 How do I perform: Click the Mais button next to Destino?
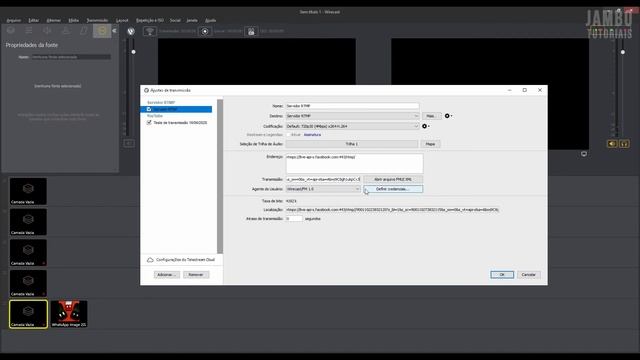tap(431, 116)
